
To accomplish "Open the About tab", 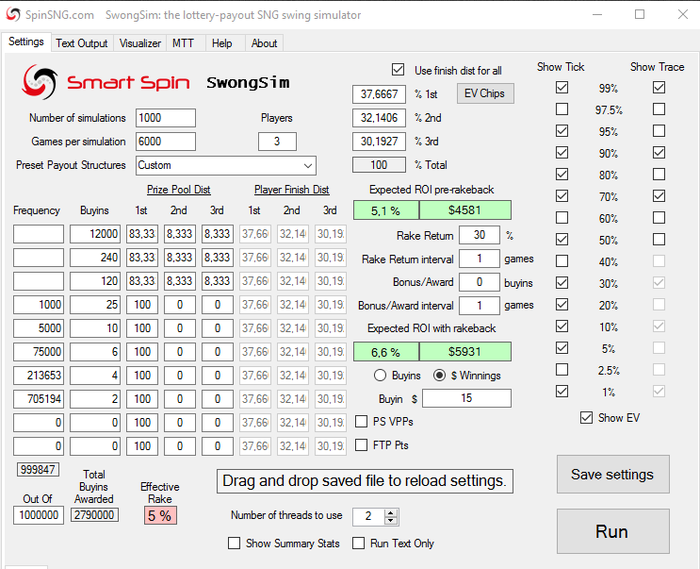I will [264, 43].
